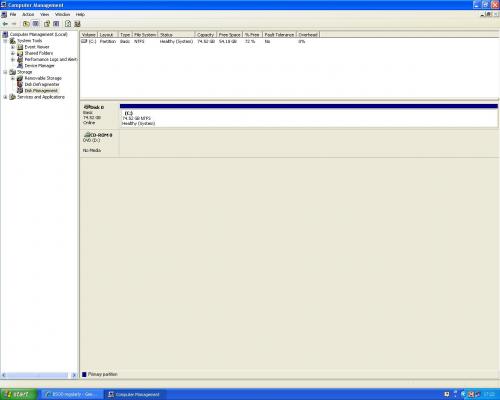Expand the Services and Applications node
This screenshot has width=500, height=400.
pyautogui.click(x=5, y=97)
